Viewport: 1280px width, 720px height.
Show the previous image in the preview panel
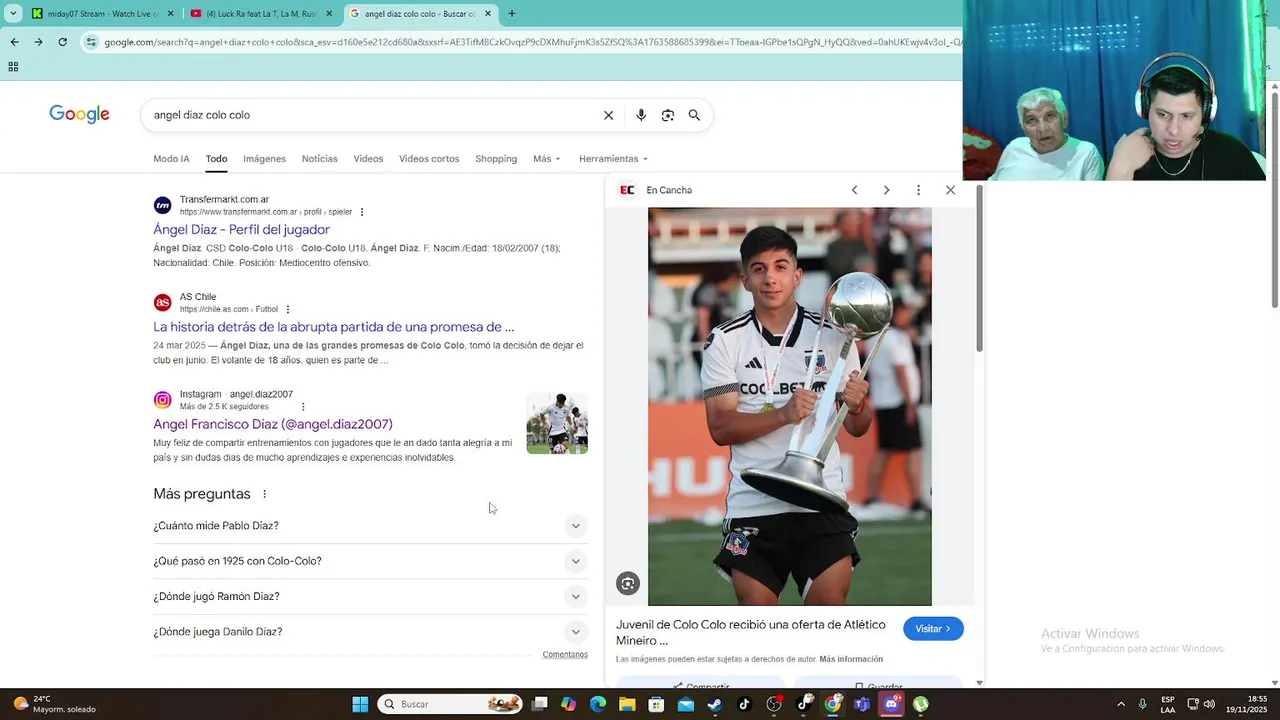tap(854, 190)
